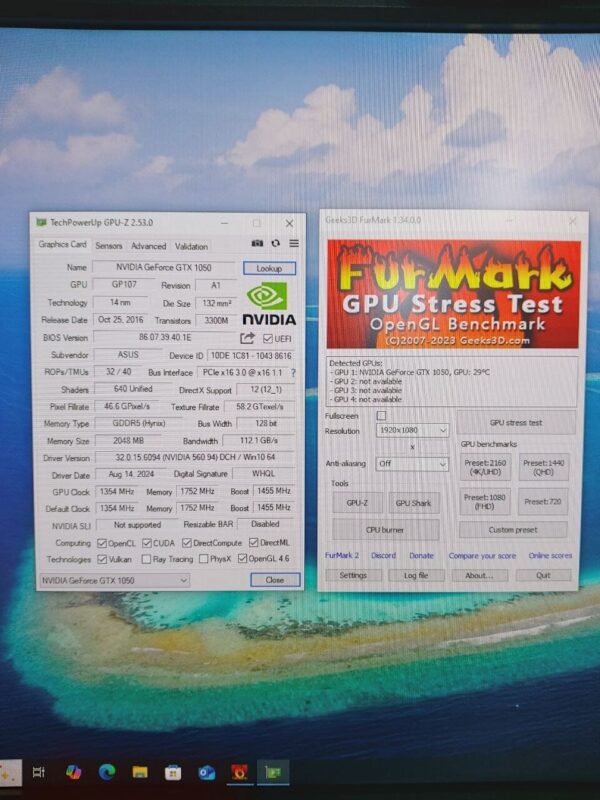Open Microsoft Edge from the taskbar

(106, 771)
